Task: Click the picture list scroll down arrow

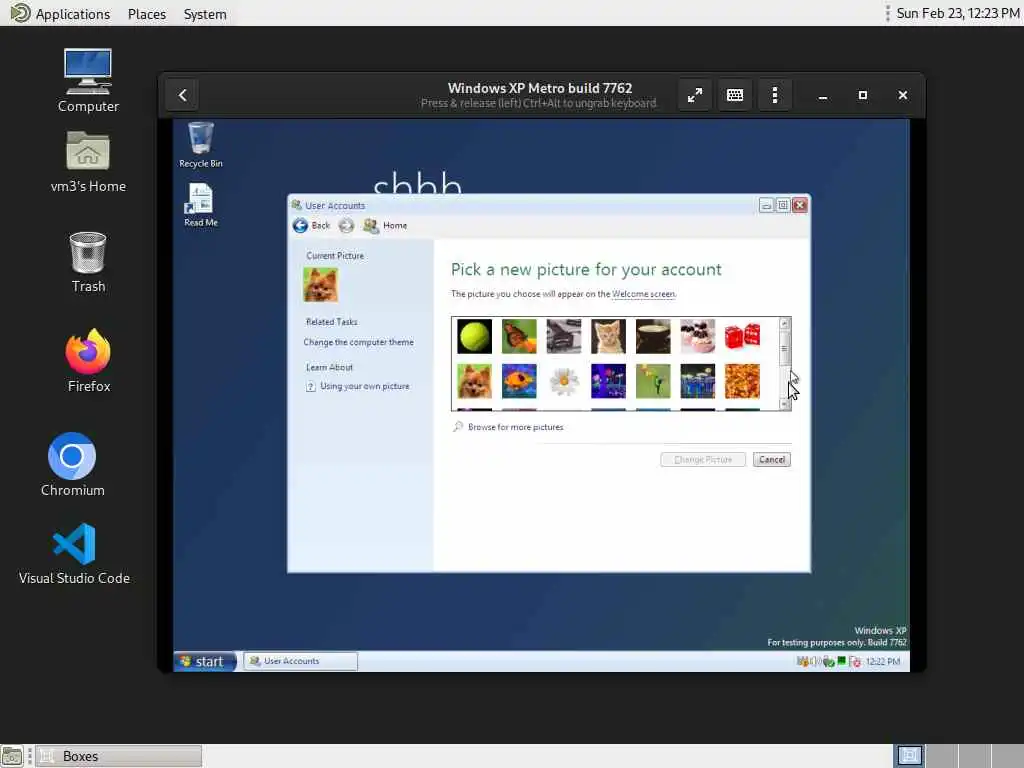Action: click(x=785, y=405)
